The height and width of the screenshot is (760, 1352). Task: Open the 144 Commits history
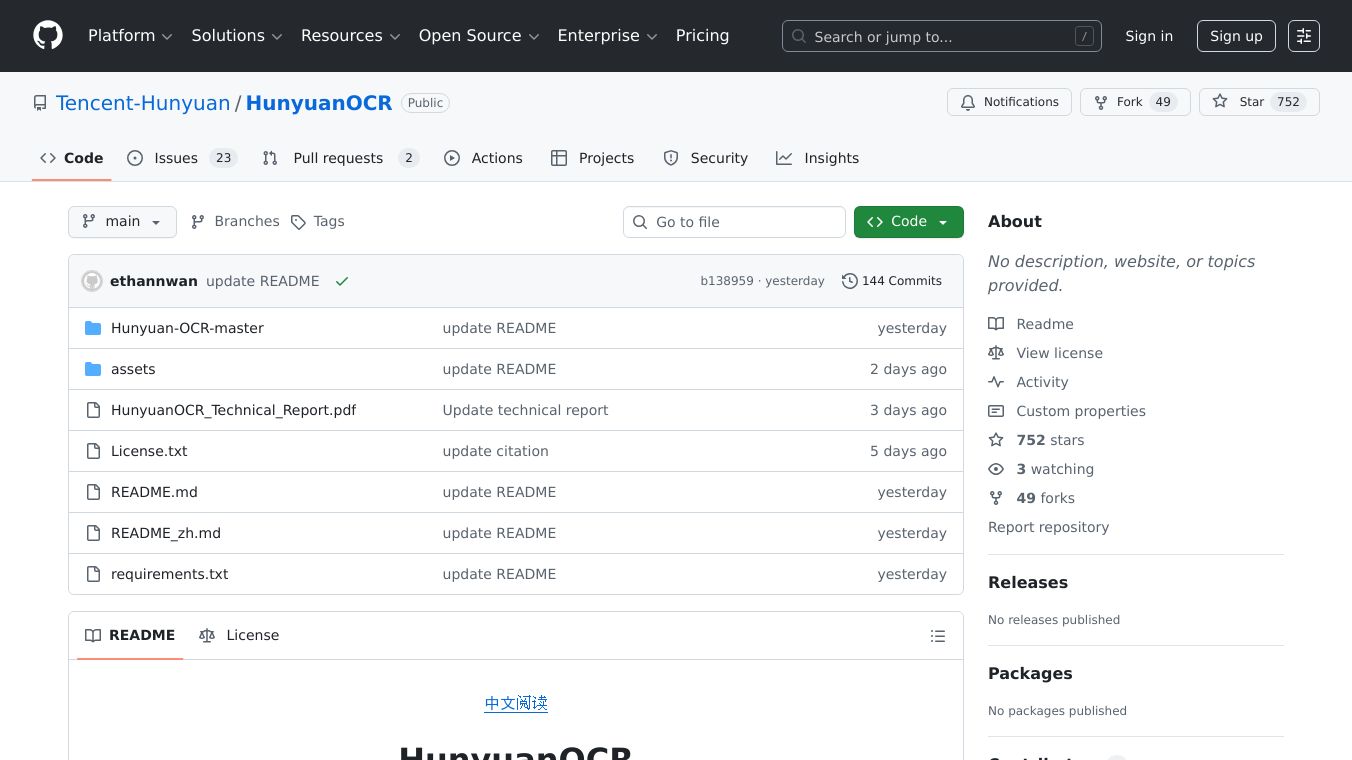891,281
